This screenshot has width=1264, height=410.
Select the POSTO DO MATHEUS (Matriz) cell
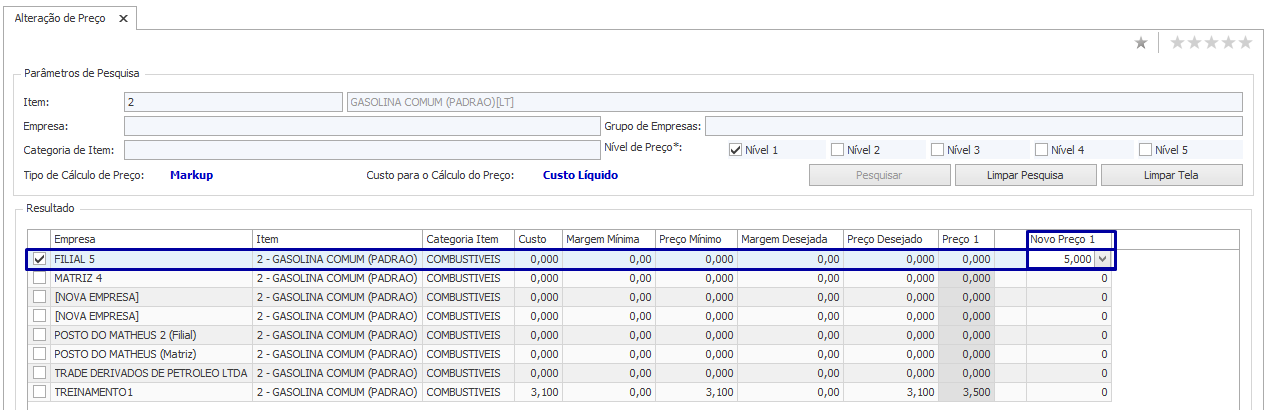point(151,354)
